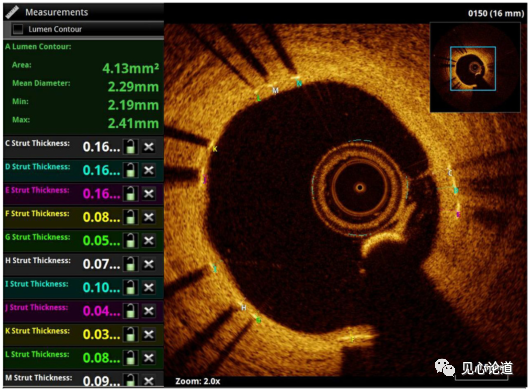
Task: Click the Measurements ruler icon
Action: pyautogui.click(x=13, y=12)
